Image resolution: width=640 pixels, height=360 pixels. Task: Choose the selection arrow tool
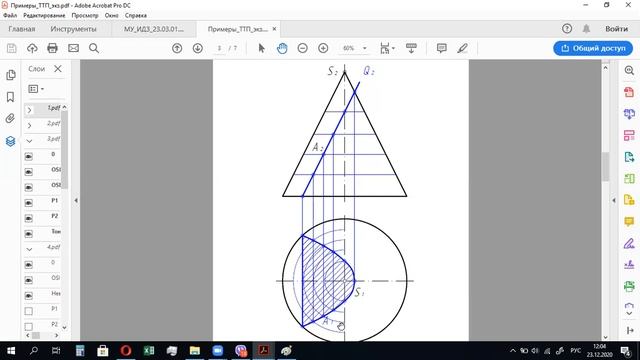[x=262, y=48]
